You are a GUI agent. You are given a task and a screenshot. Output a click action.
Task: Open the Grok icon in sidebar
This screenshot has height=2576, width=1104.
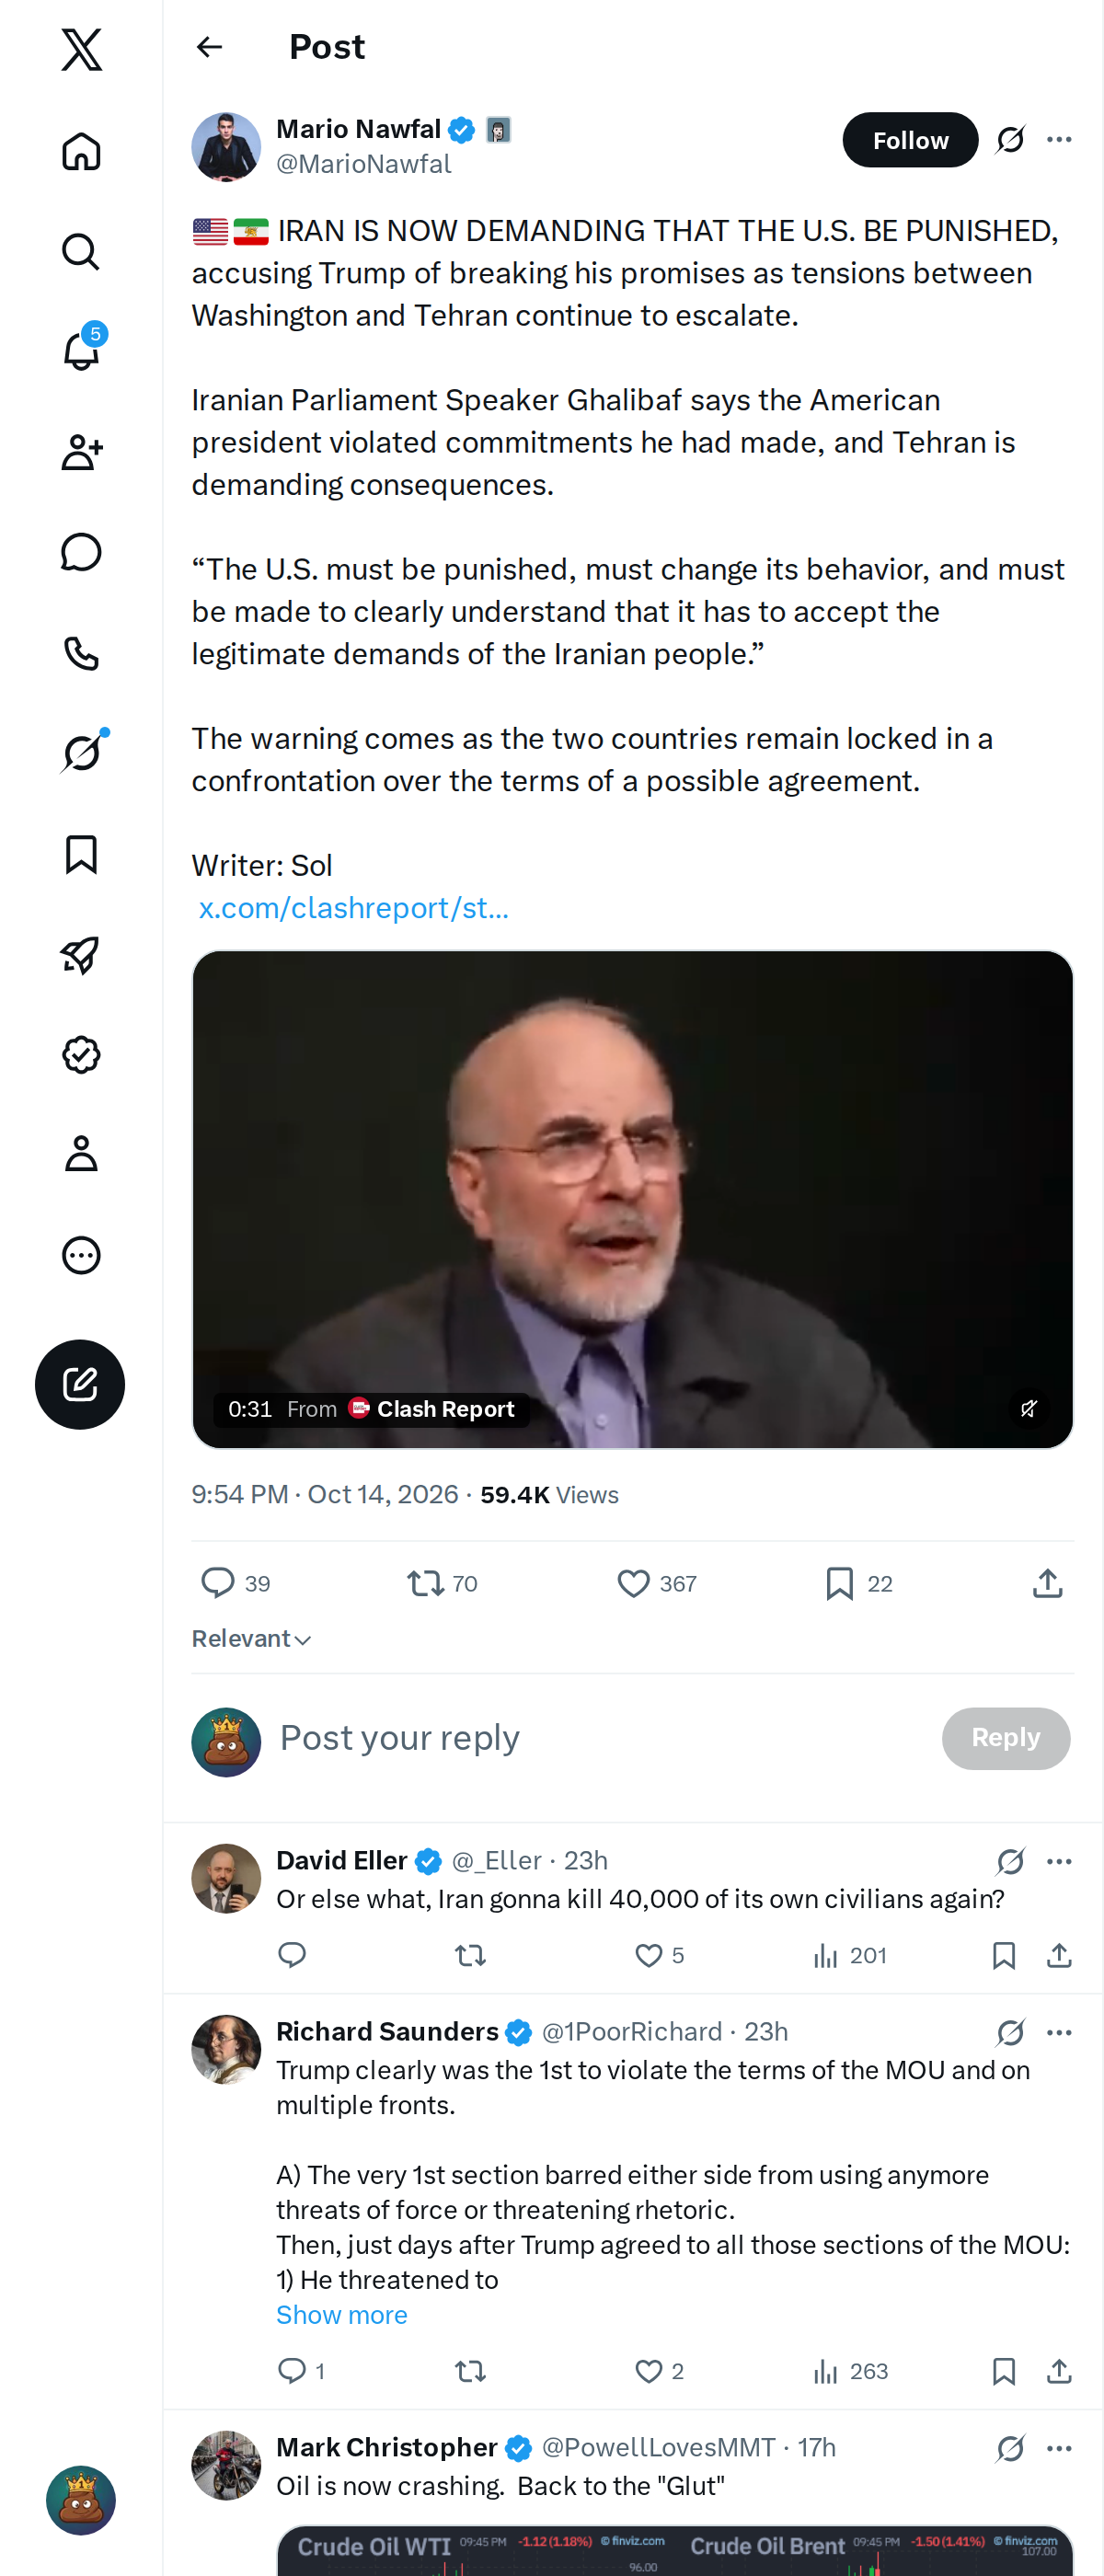[82, 753]
